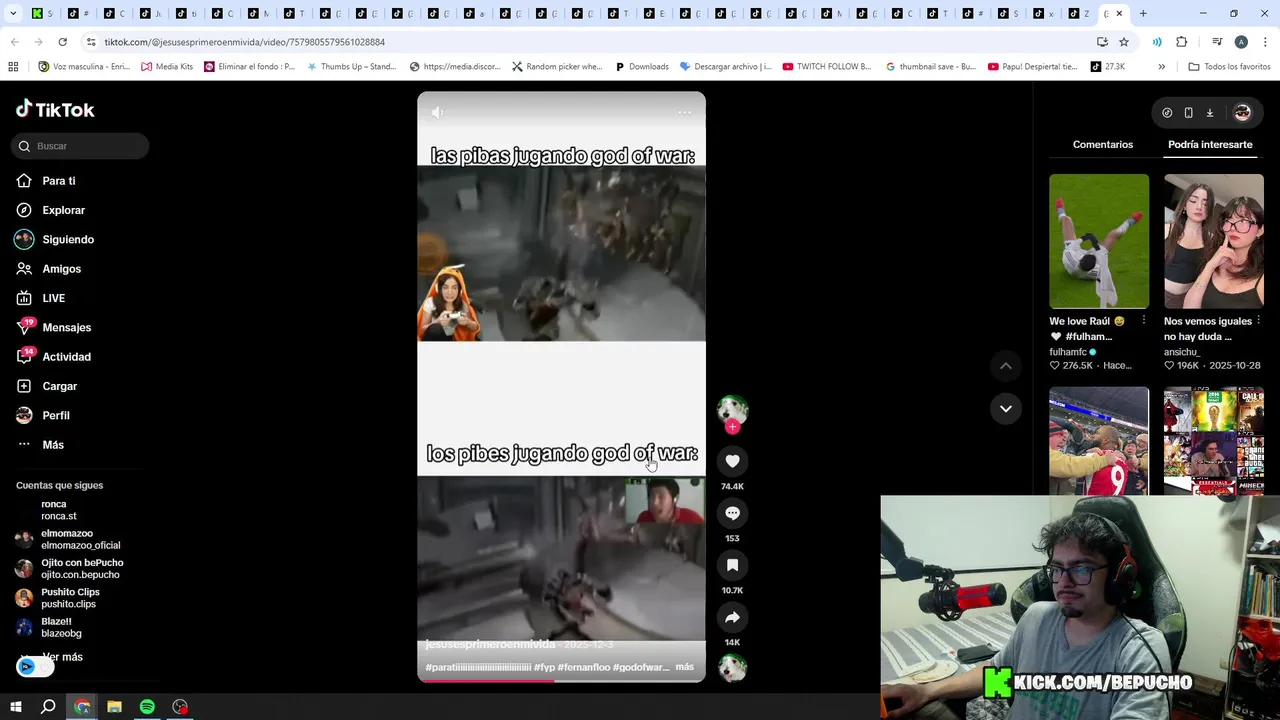Save video with bookmark icon
This screenshot has height=720, width=1280.
pyautogui.click(x=732, y=565)
